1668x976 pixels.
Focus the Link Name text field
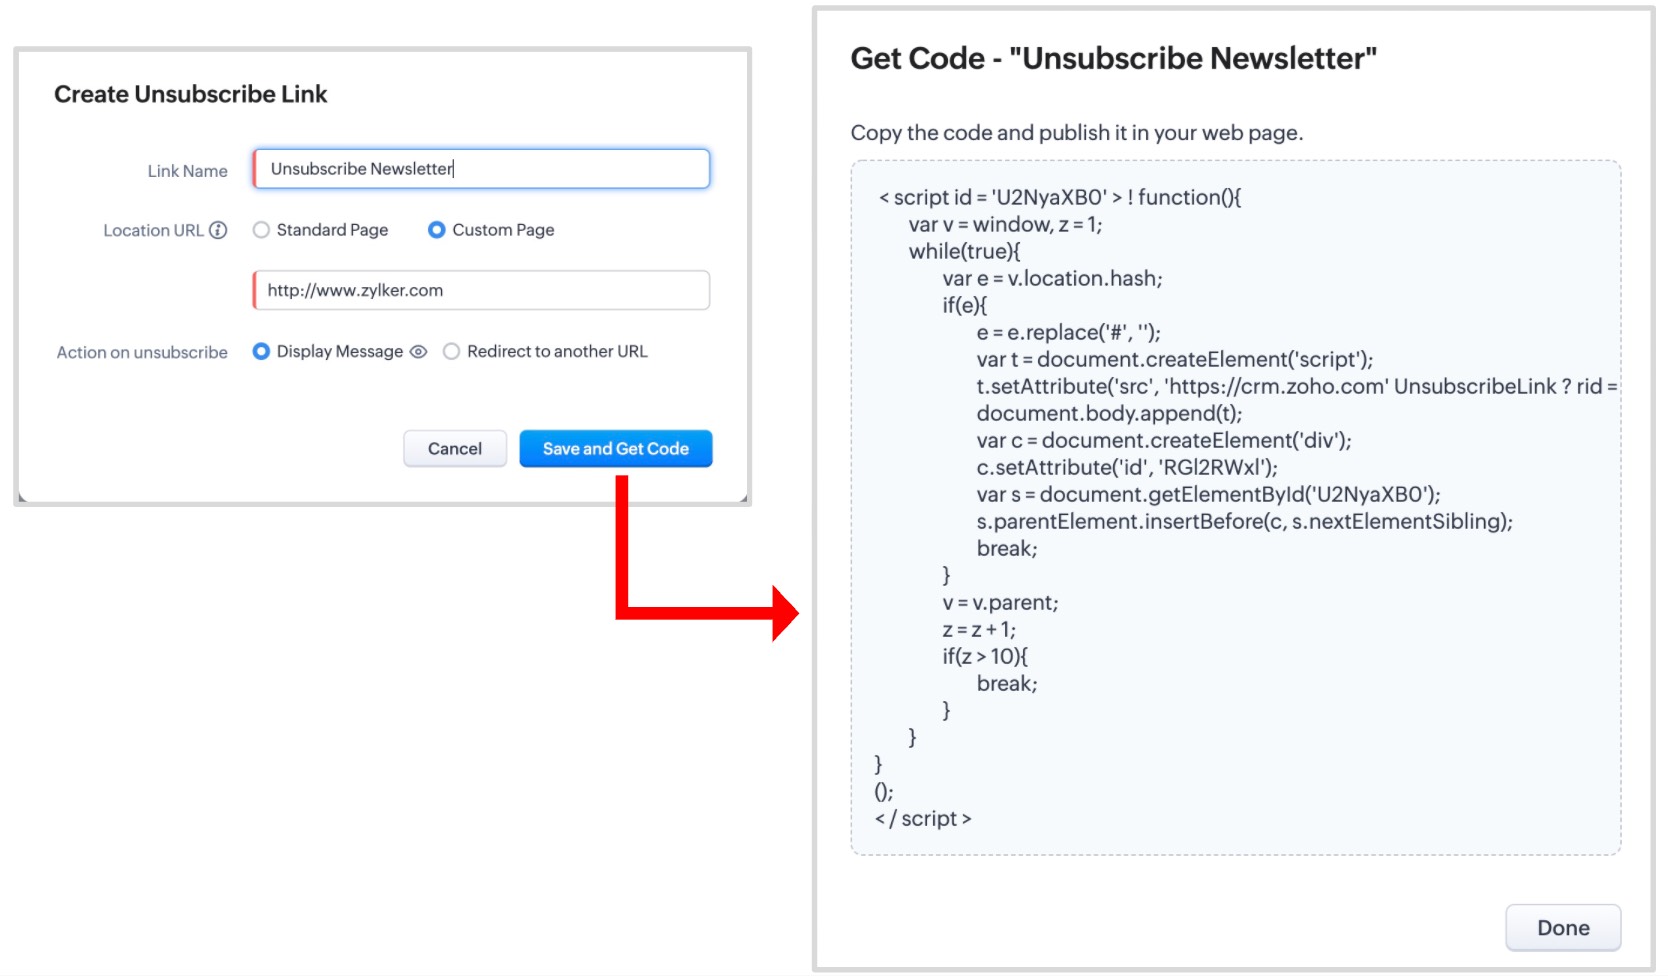(x=481, y=169)
